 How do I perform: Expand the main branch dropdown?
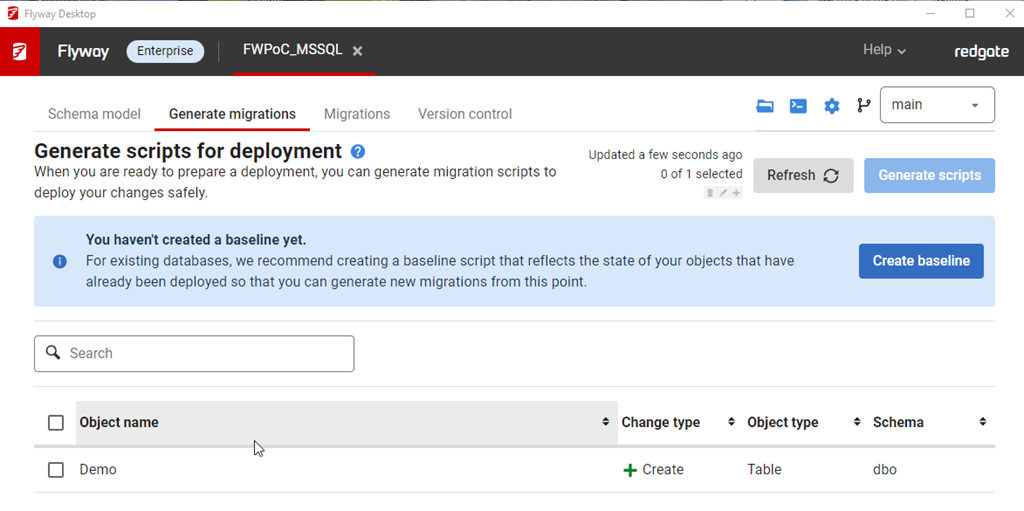(936, 105)
